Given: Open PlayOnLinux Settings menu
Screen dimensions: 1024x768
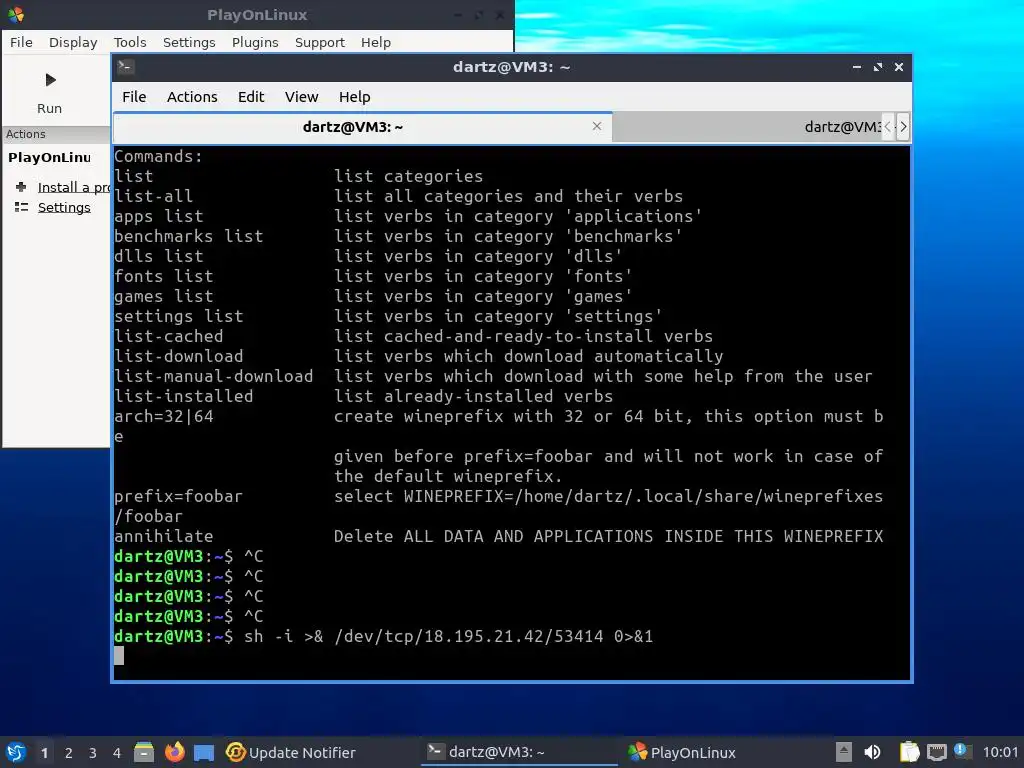Looking at the screenshot, I should tap(189, 42).
